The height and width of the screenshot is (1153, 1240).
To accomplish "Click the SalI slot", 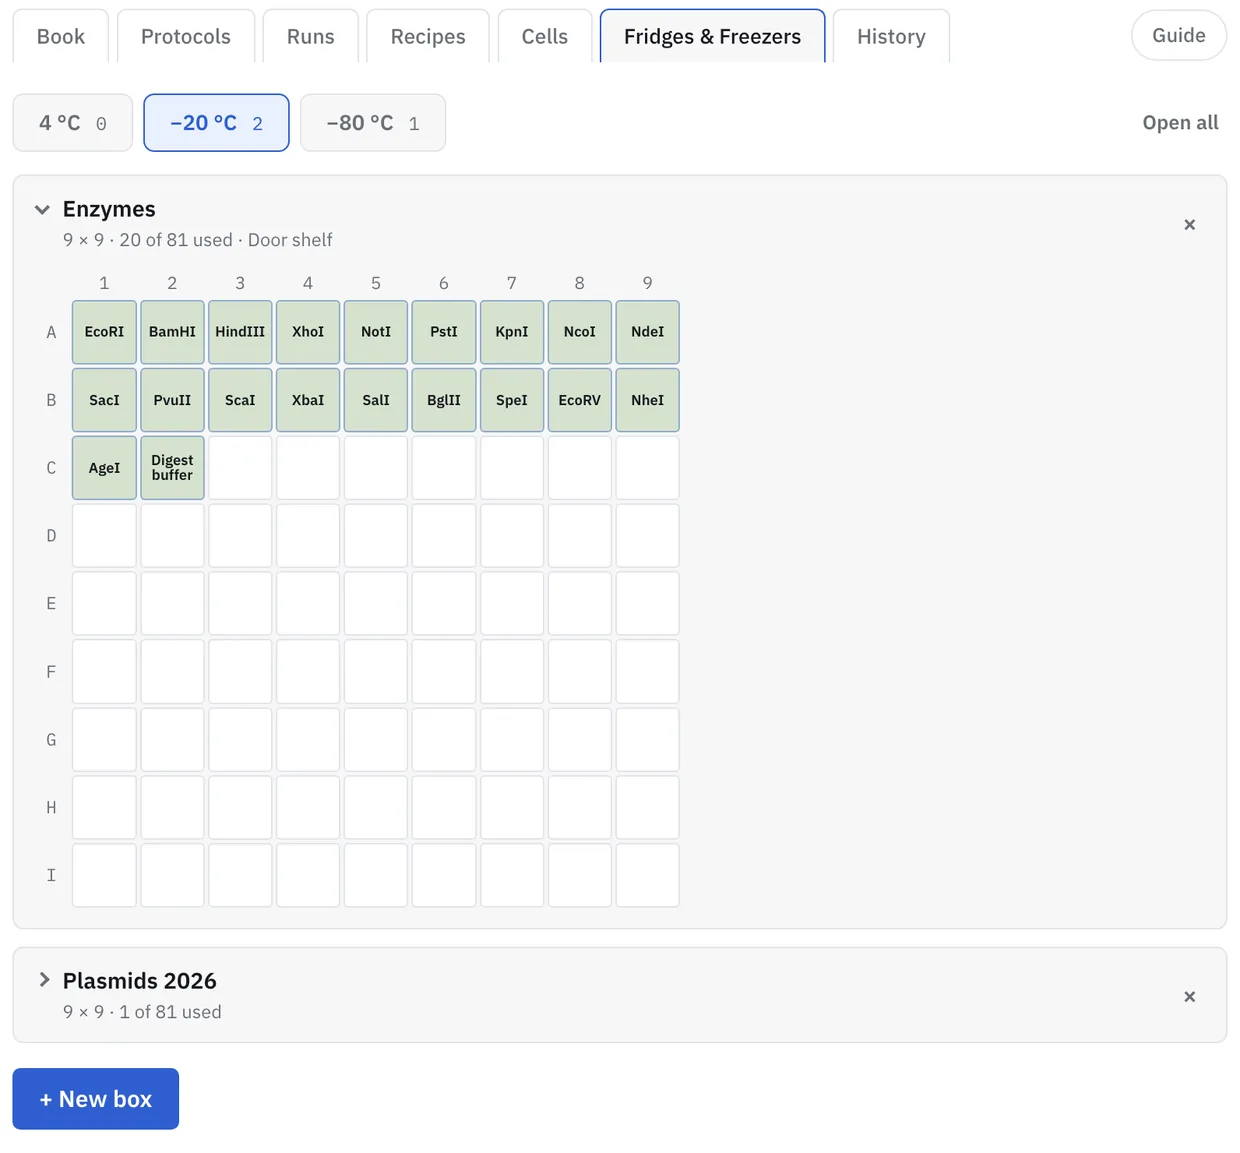I will (376, 400).
